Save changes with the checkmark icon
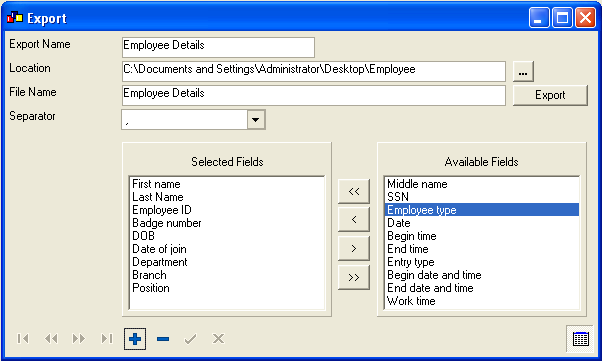The height and width of the screenshot is (361, 602). tap(190, 339)
